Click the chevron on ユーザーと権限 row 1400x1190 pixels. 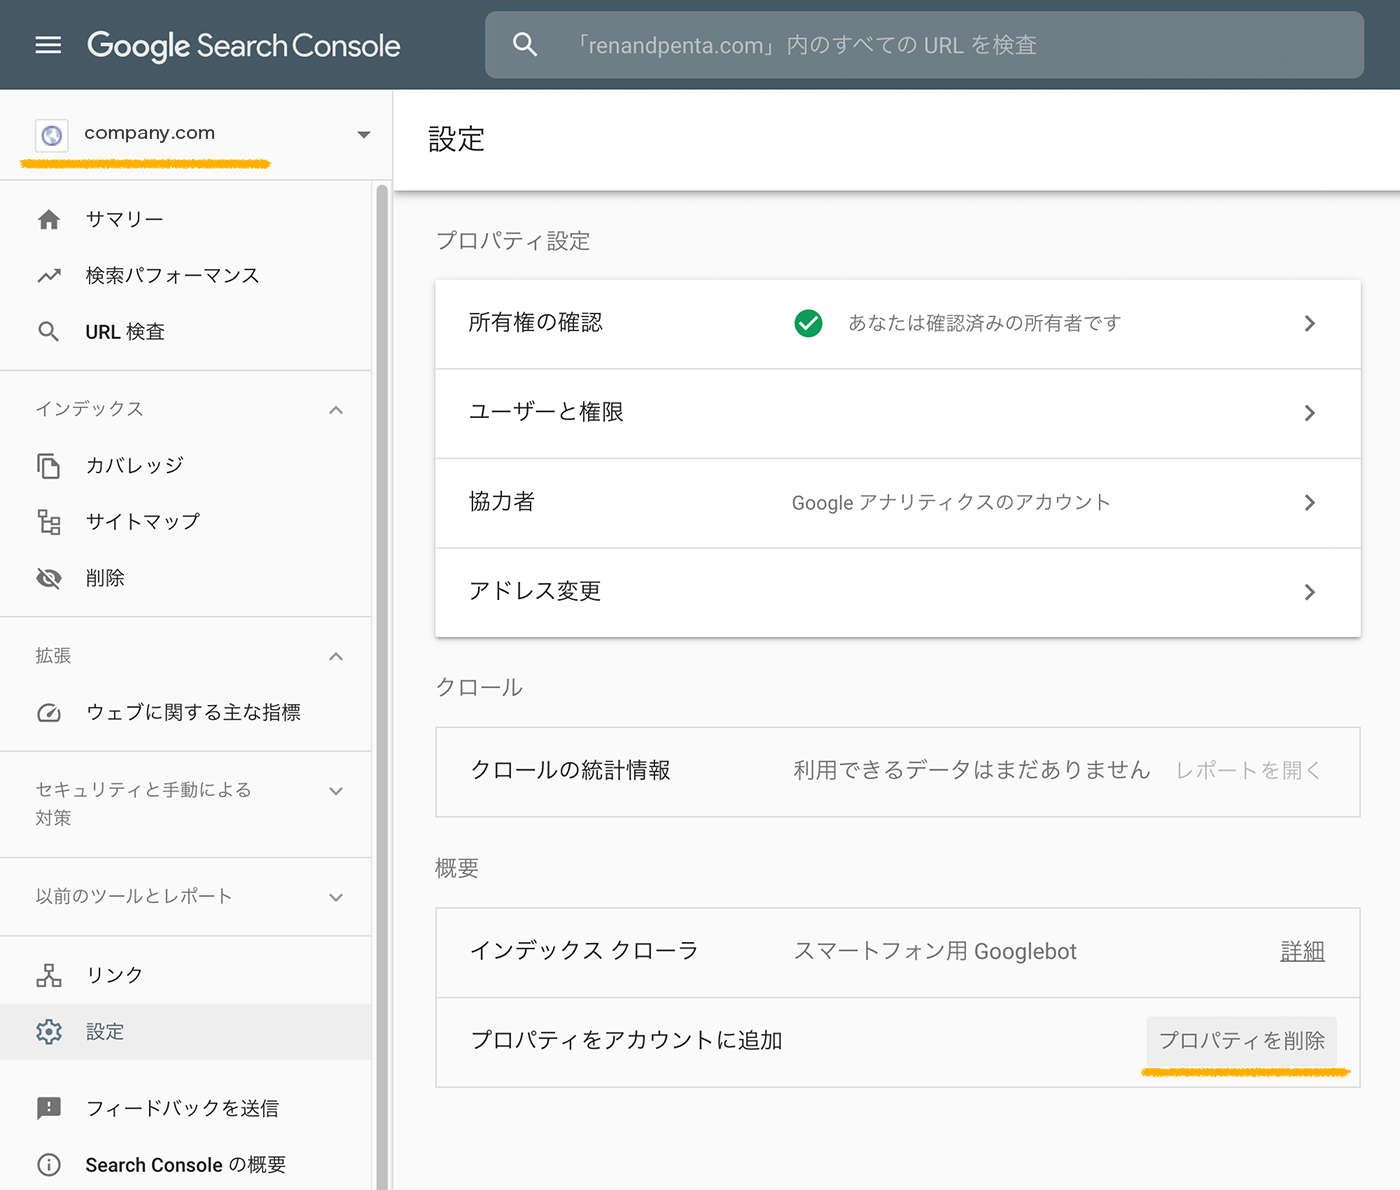click(1309, 413)
